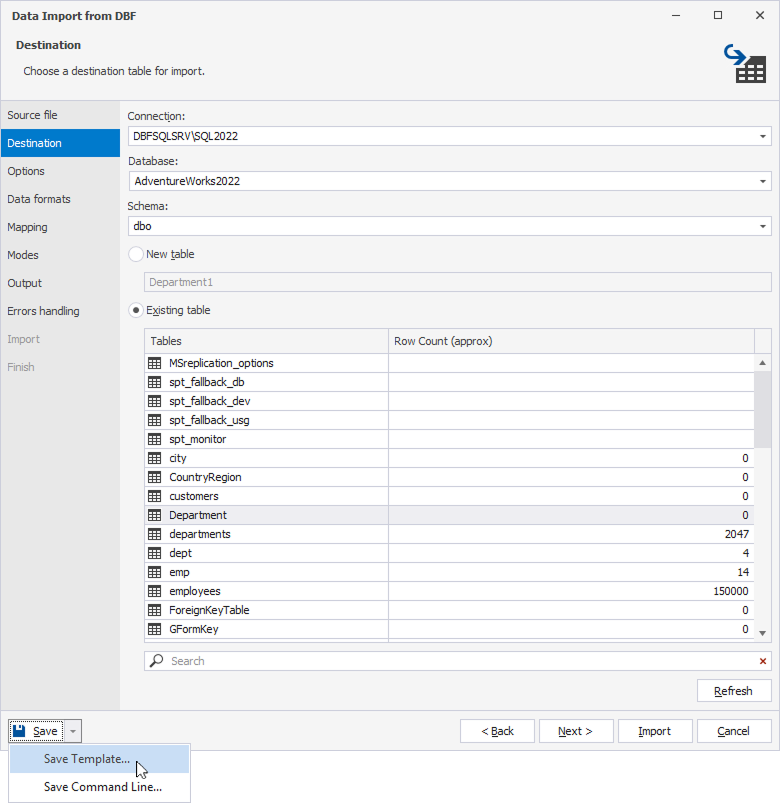The width and height of the screenshot is (780, 803).
Task: Click the floppy disk Save icon
Action: [19, 731]
